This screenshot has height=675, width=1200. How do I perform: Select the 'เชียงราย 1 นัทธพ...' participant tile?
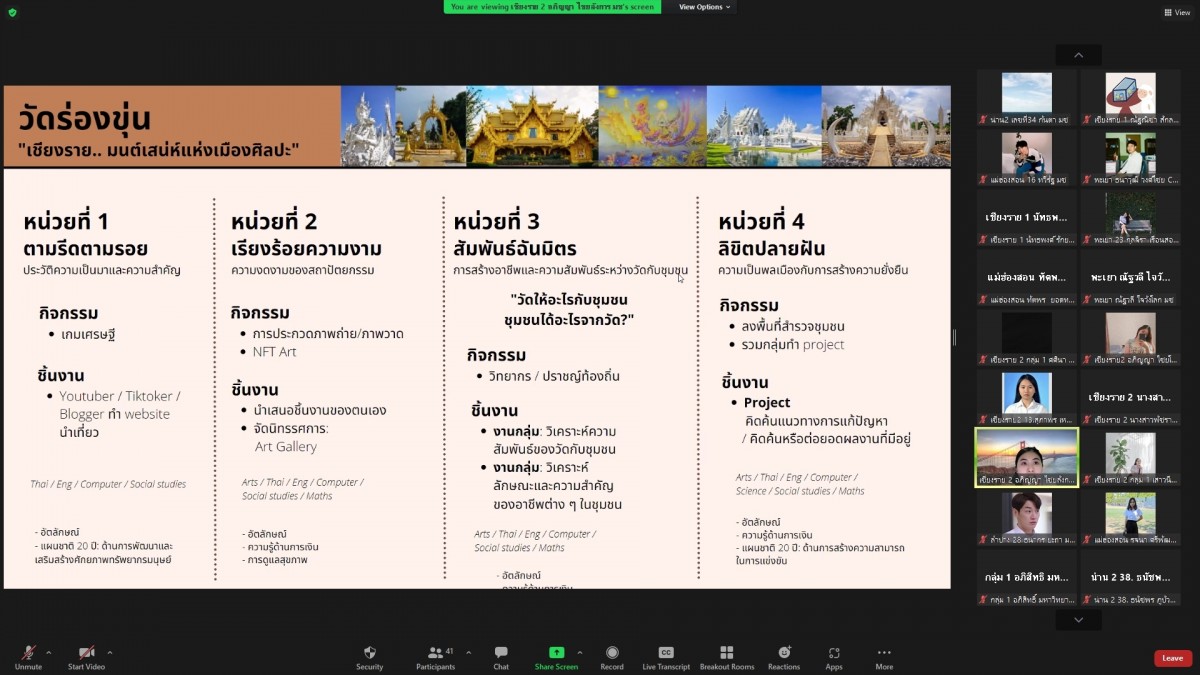1027,217
